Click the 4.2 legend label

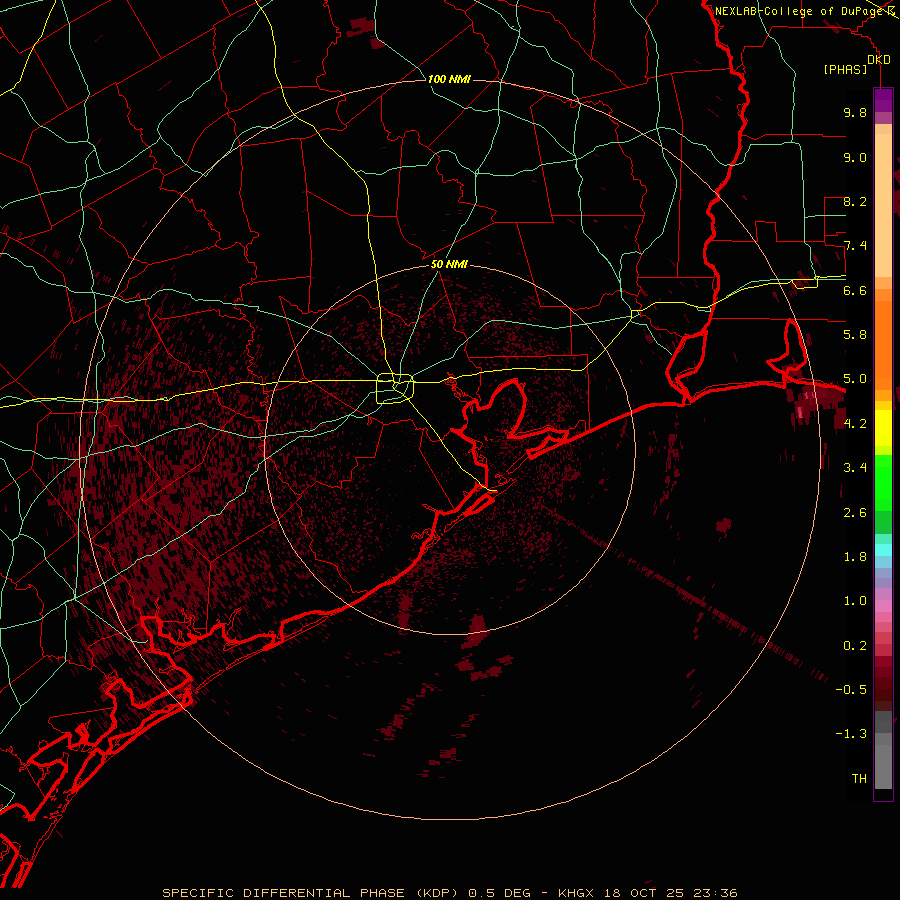tap(855, 424)
